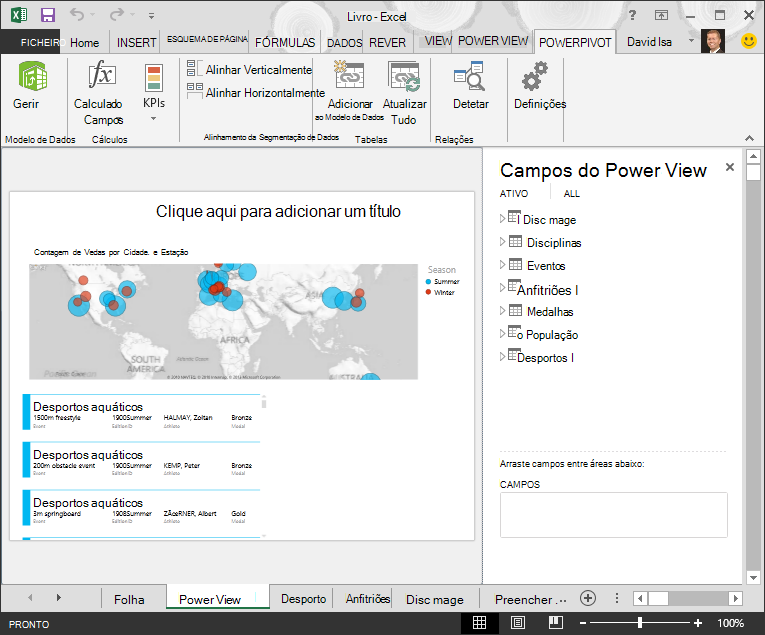This screenshot has width=765, height=635.
Task: Expand the Disciplinas table
Action: pyautogui.click(x=503, y=241)
